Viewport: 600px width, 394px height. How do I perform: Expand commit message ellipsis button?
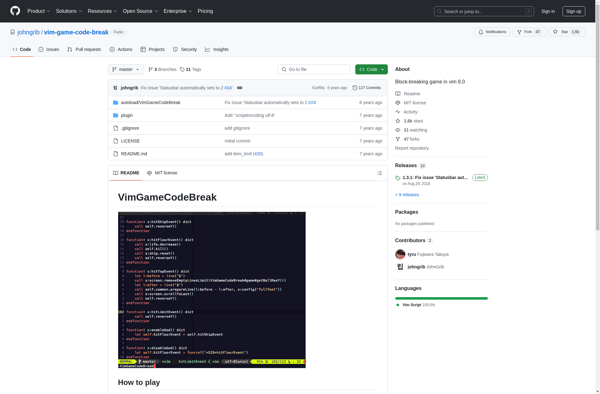[240, 88]
